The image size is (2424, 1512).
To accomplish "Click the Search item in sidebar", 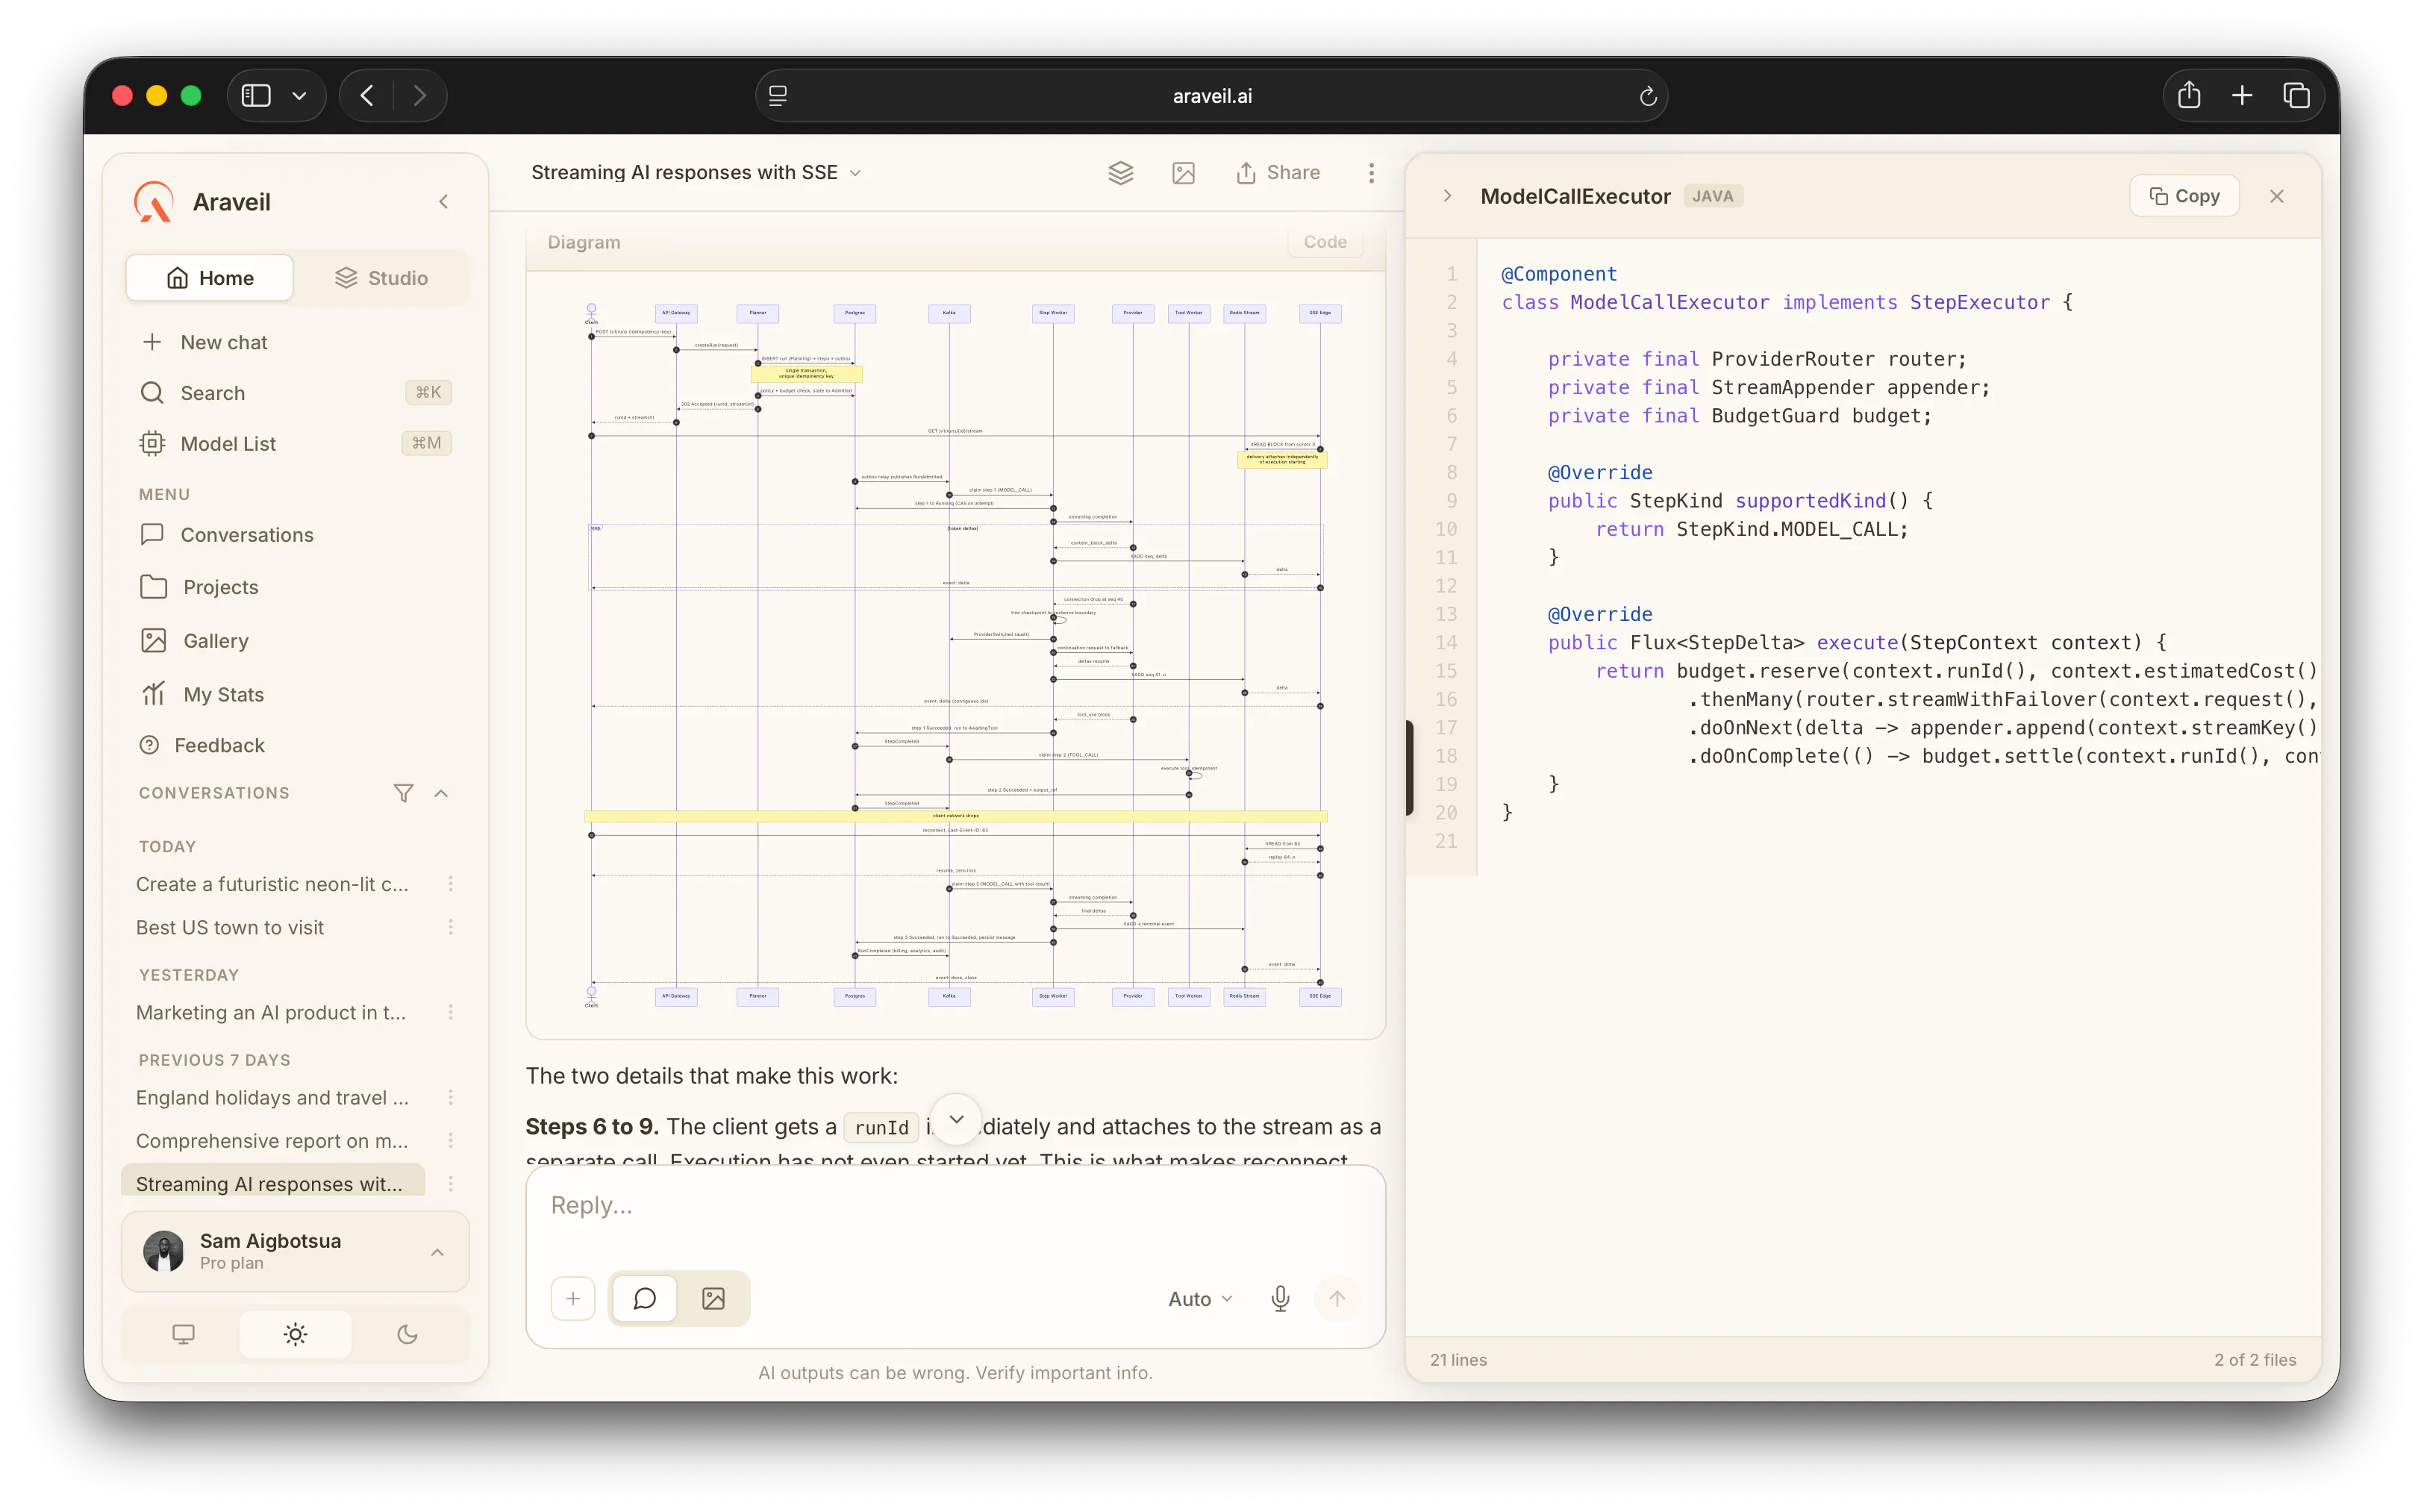I will click(x=295, y=393).
